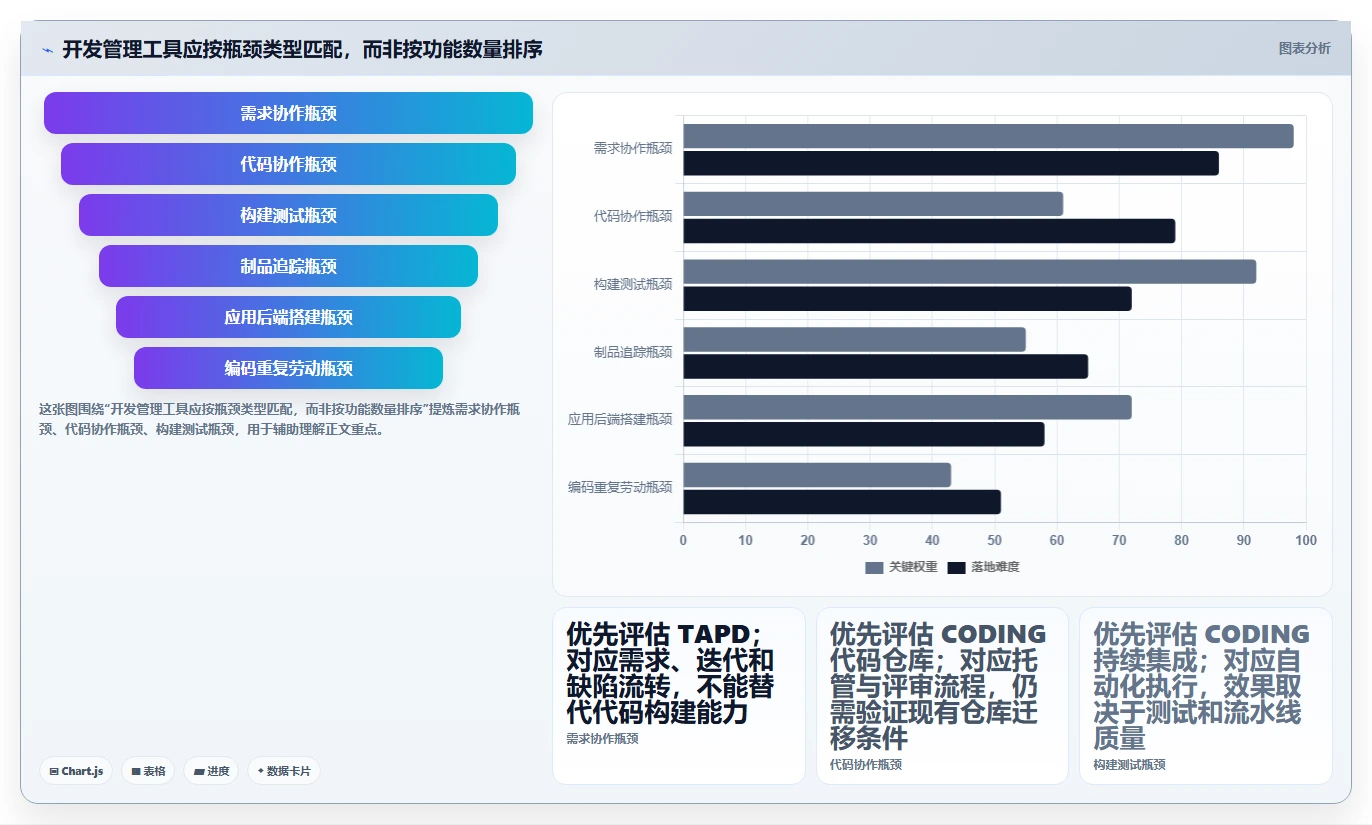The image size is (1372, 825).
Task: Toggle the 关键权重 legend entry
Action: (901, 567)
